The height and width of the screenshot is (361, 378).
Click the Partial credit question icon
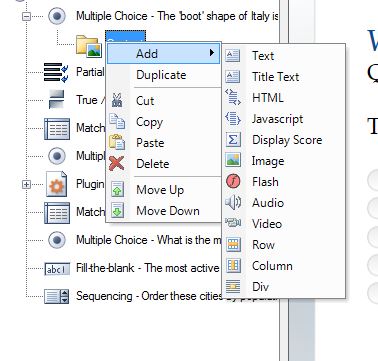coord(56,72)
